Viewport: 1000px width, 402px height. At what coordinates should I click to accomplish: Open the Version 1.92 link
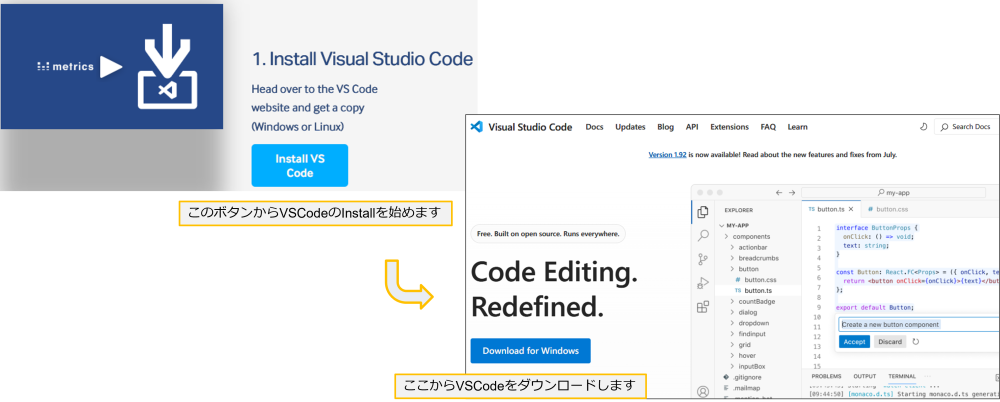click(667, 154)
